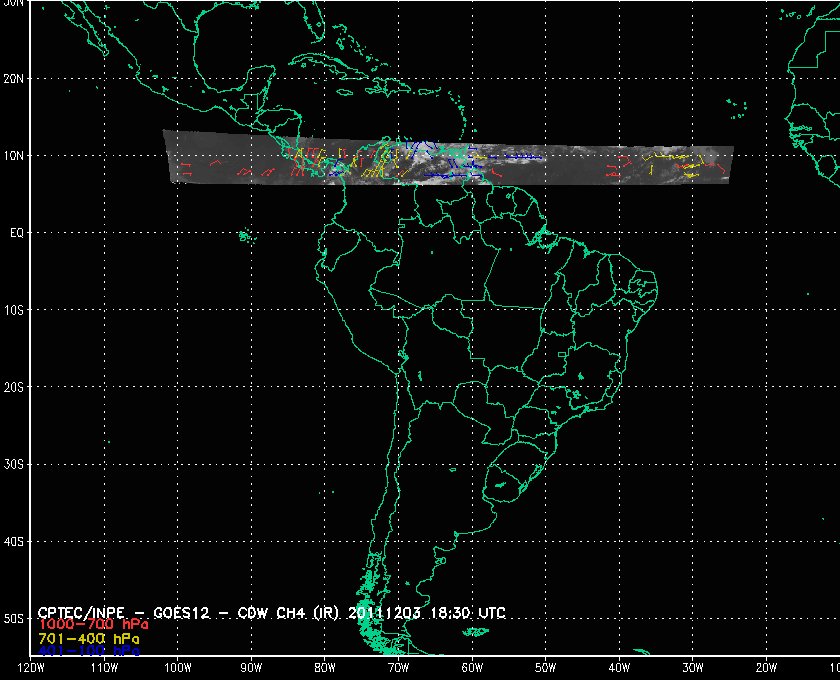The width and height of the screenshot is (840, 680).
Task: Click the 60W longitude label
Action: point(472,668)
